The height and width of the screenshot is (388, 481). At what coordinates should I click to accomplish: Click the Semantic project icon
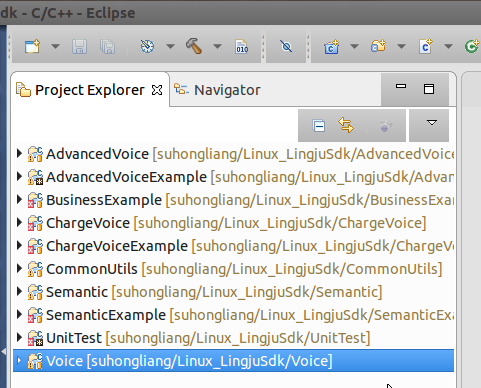tap(35, 292)
